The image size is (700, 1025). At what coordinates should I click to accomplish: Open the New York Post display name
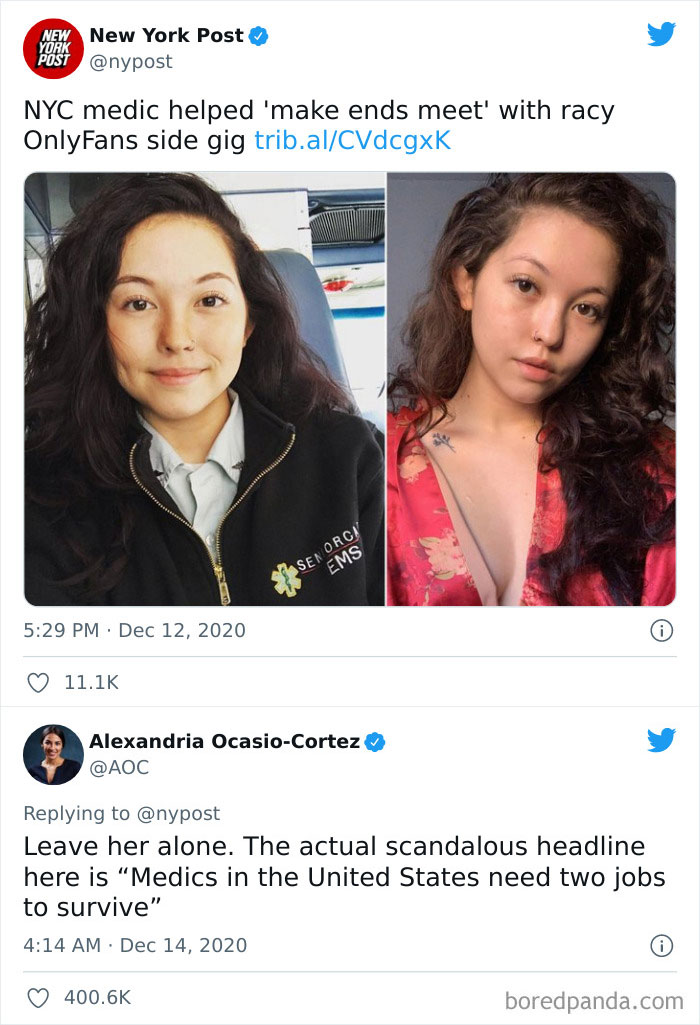[167, 35]
